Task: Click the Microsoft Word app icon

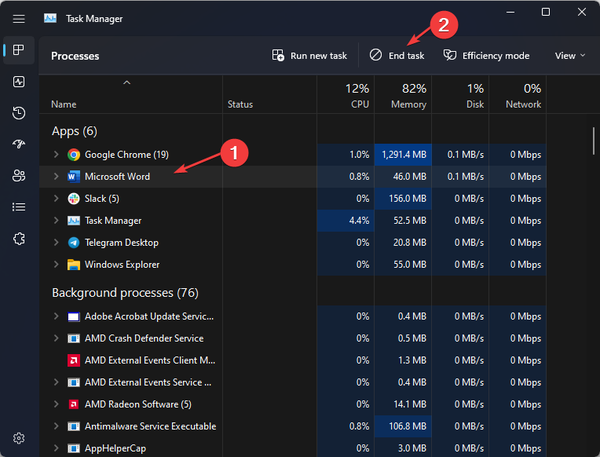Action: (73, 176)
